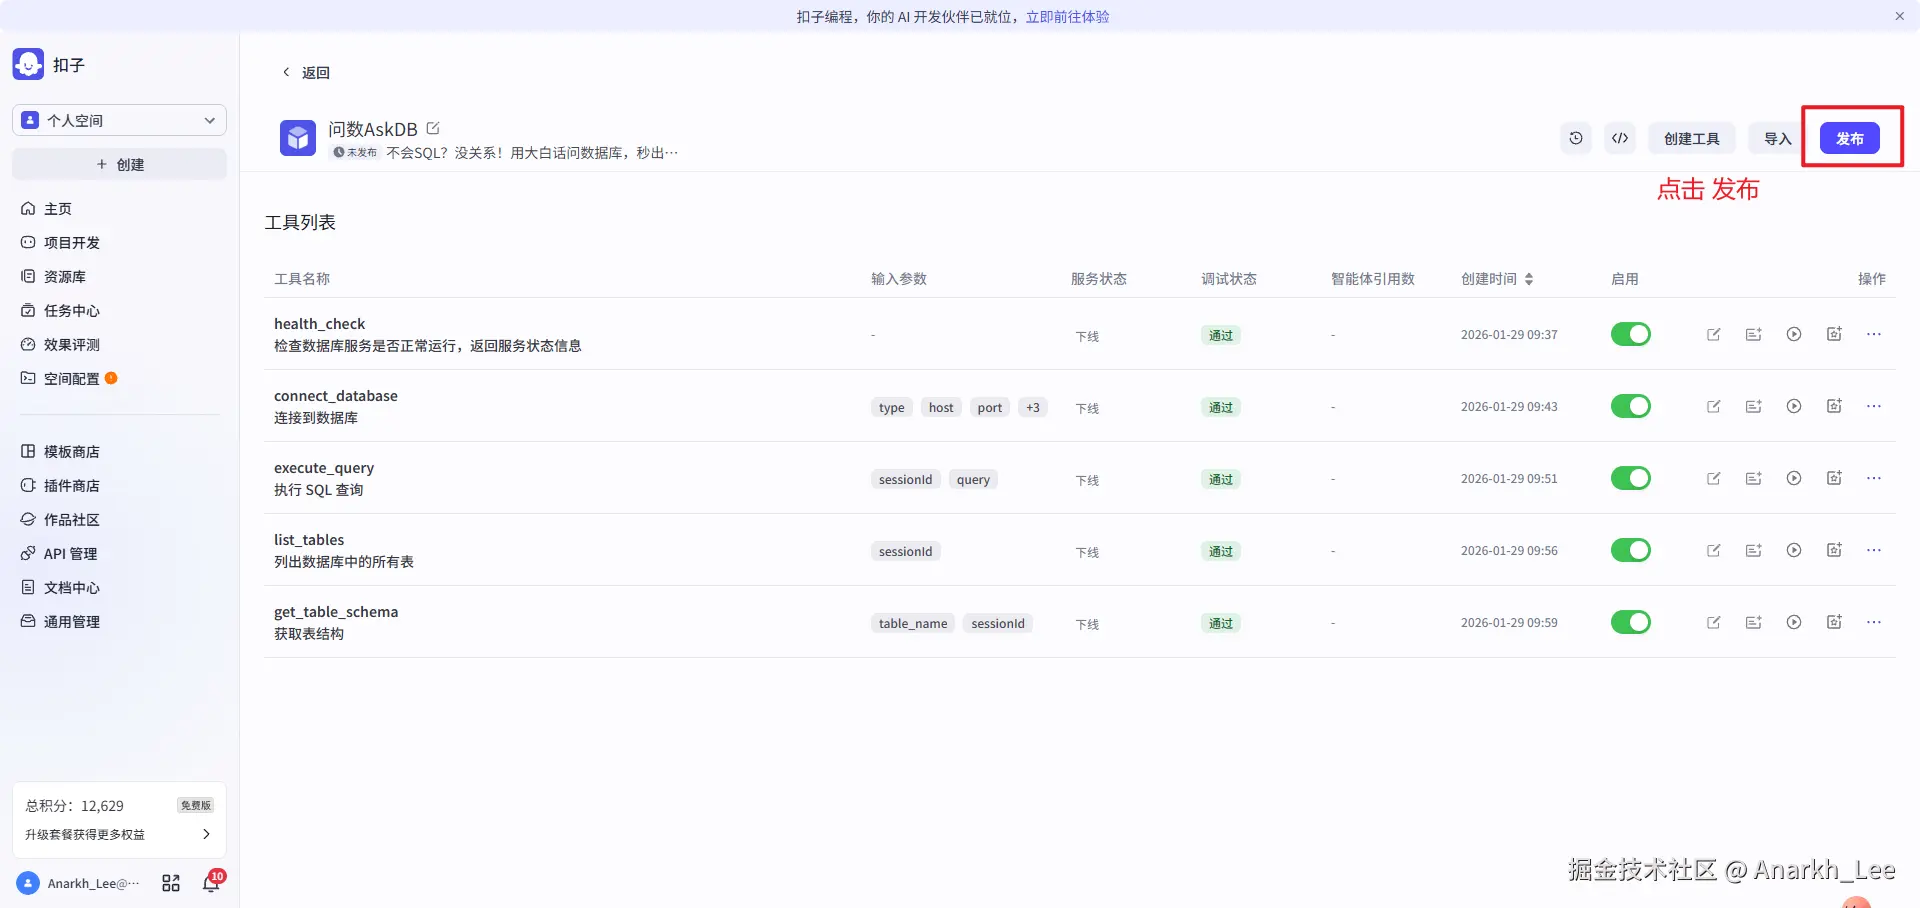Click the apps grid icon beside the bell
Image resolution: width=1920 pixels, height=908 pixels.
pos(171,883)
